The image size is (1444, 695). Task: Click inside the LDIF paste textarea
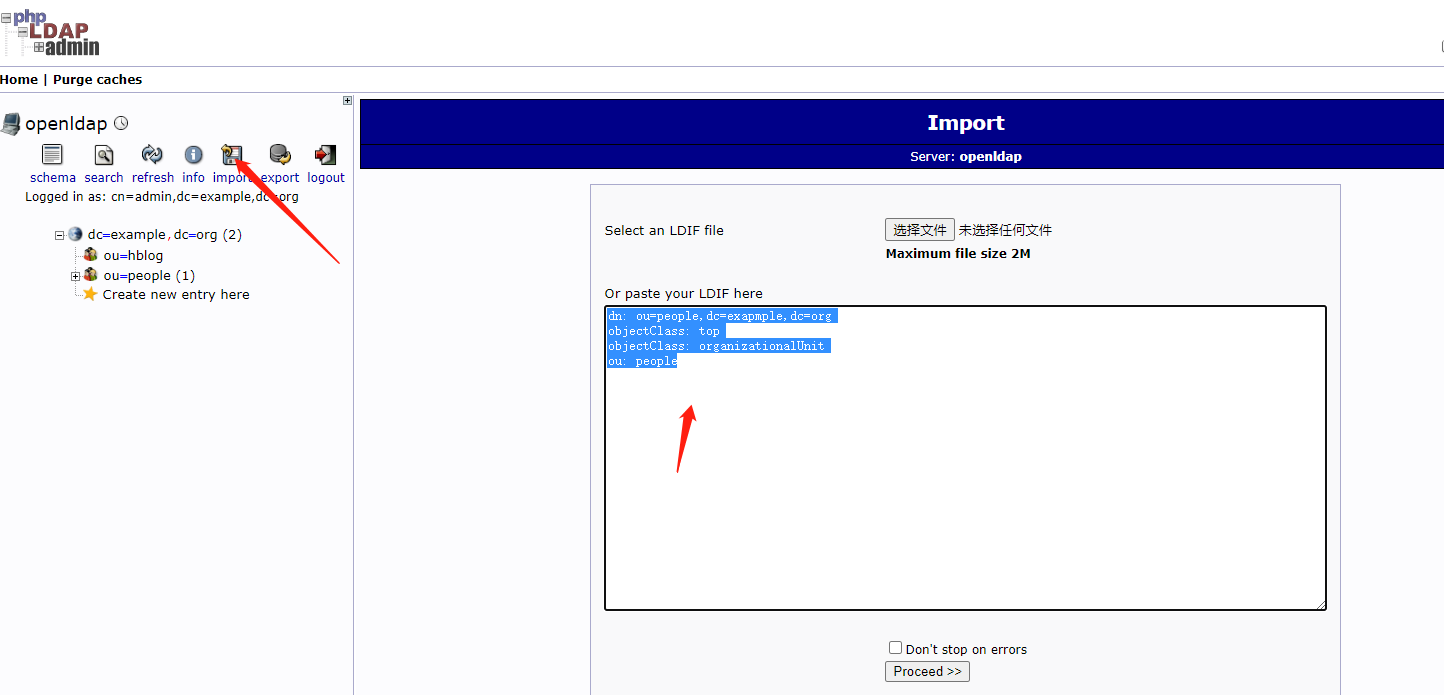(x=964, y=458)
